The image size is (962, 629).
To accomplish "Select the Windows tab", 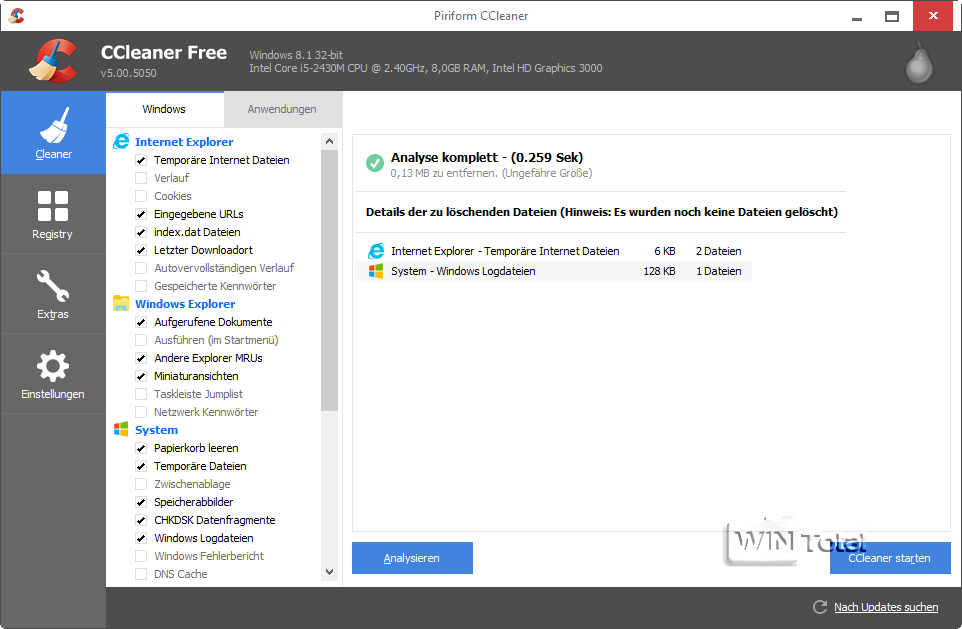I will [164, 109].
